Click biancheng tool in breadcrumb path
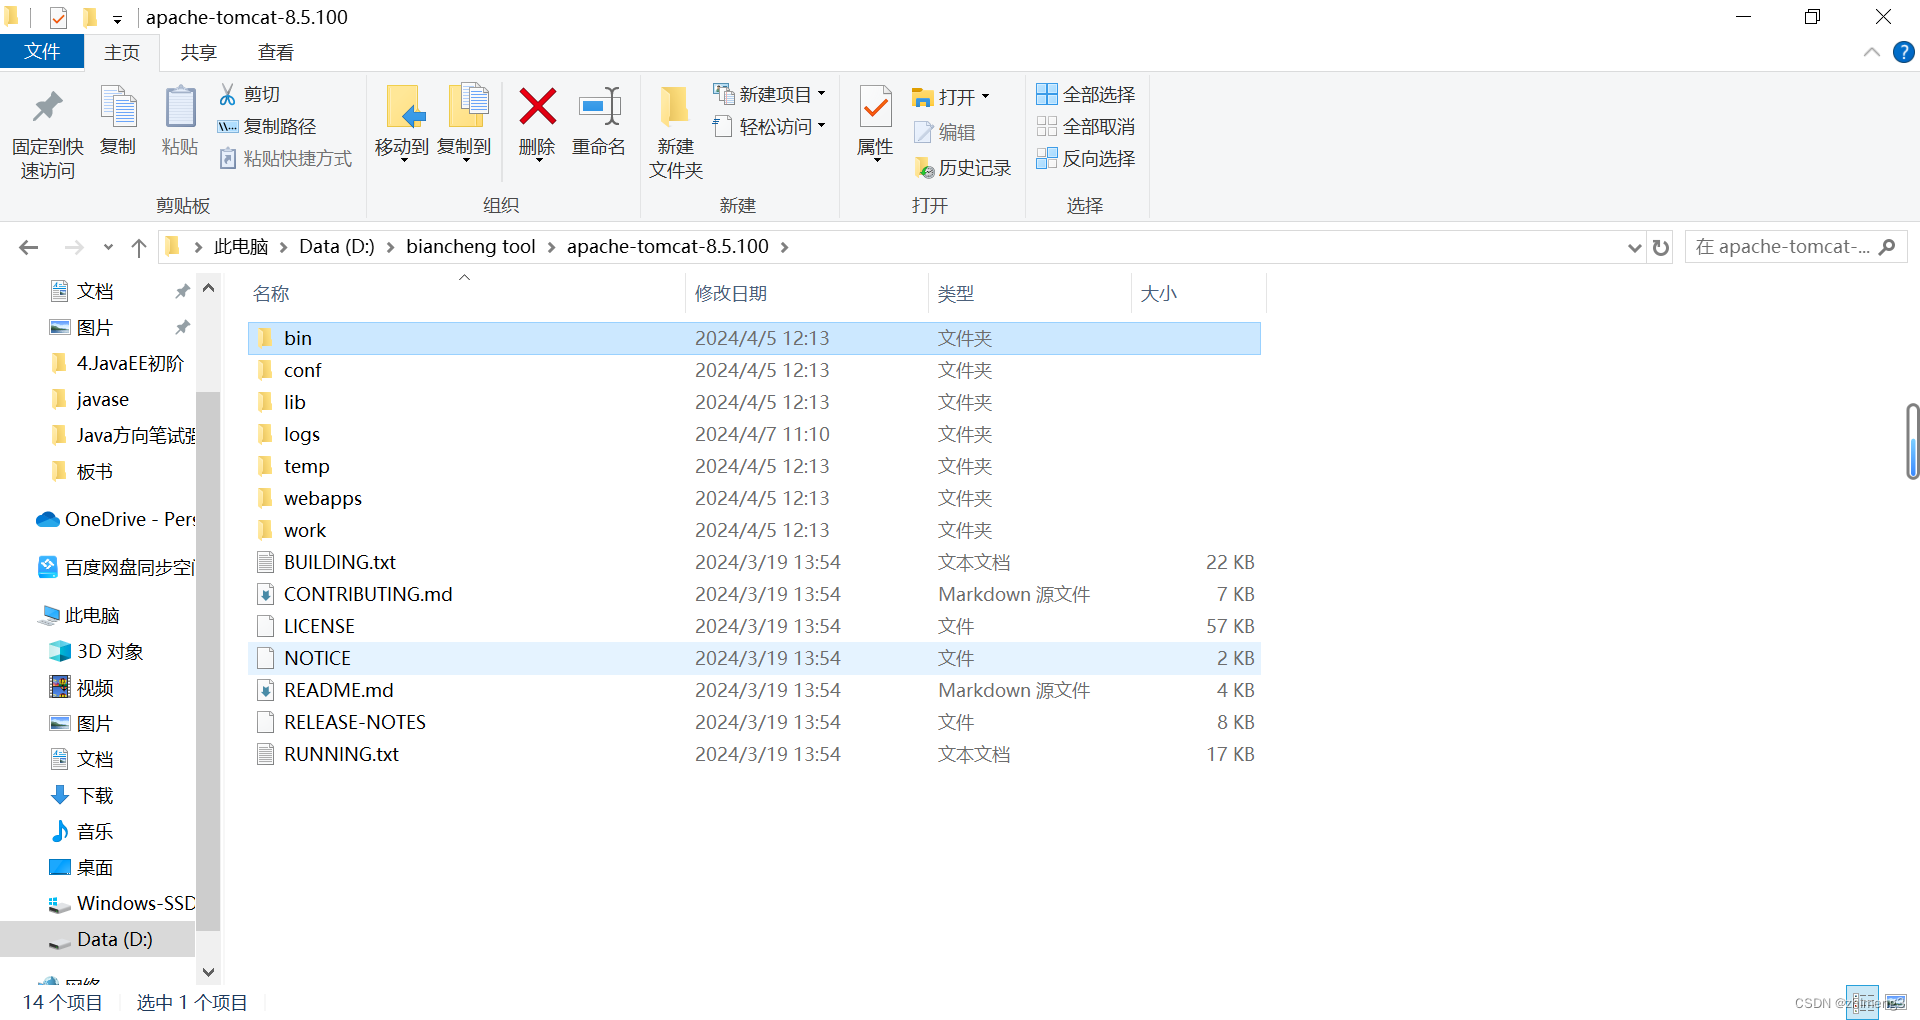Viewport: 1920px width, 1020px height. tap(471, 247)
